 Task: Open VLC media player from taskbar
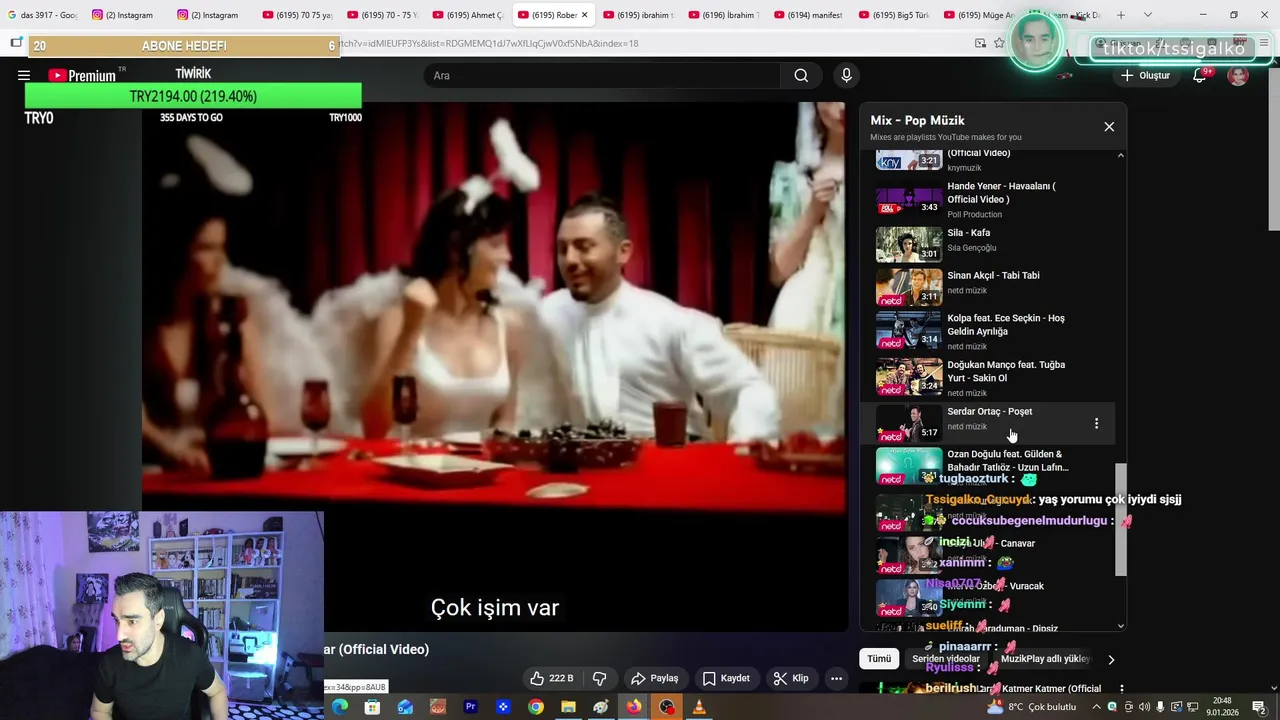point(699,707)
